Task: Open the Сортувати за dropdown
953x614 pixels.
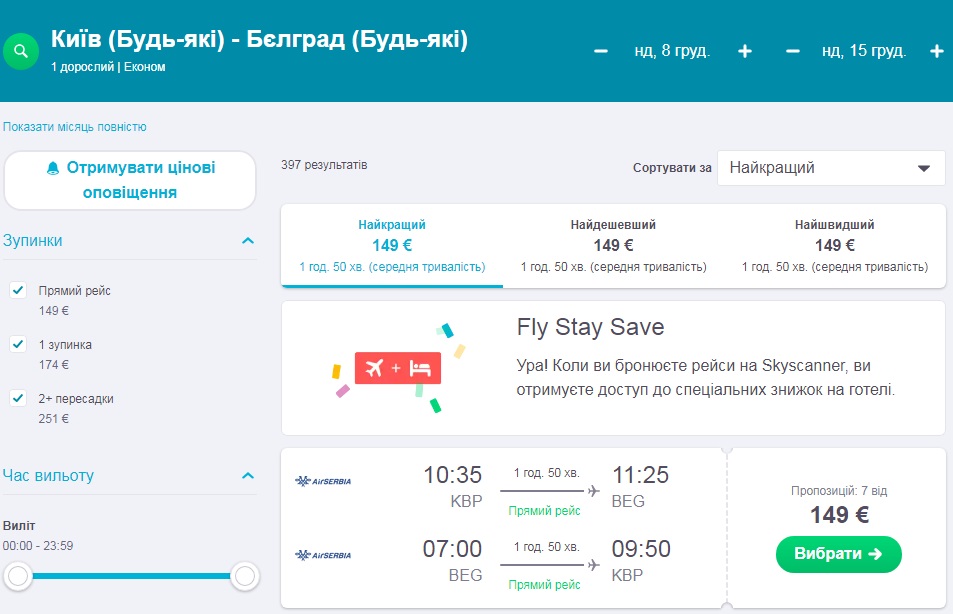Action: coord(830,168)
